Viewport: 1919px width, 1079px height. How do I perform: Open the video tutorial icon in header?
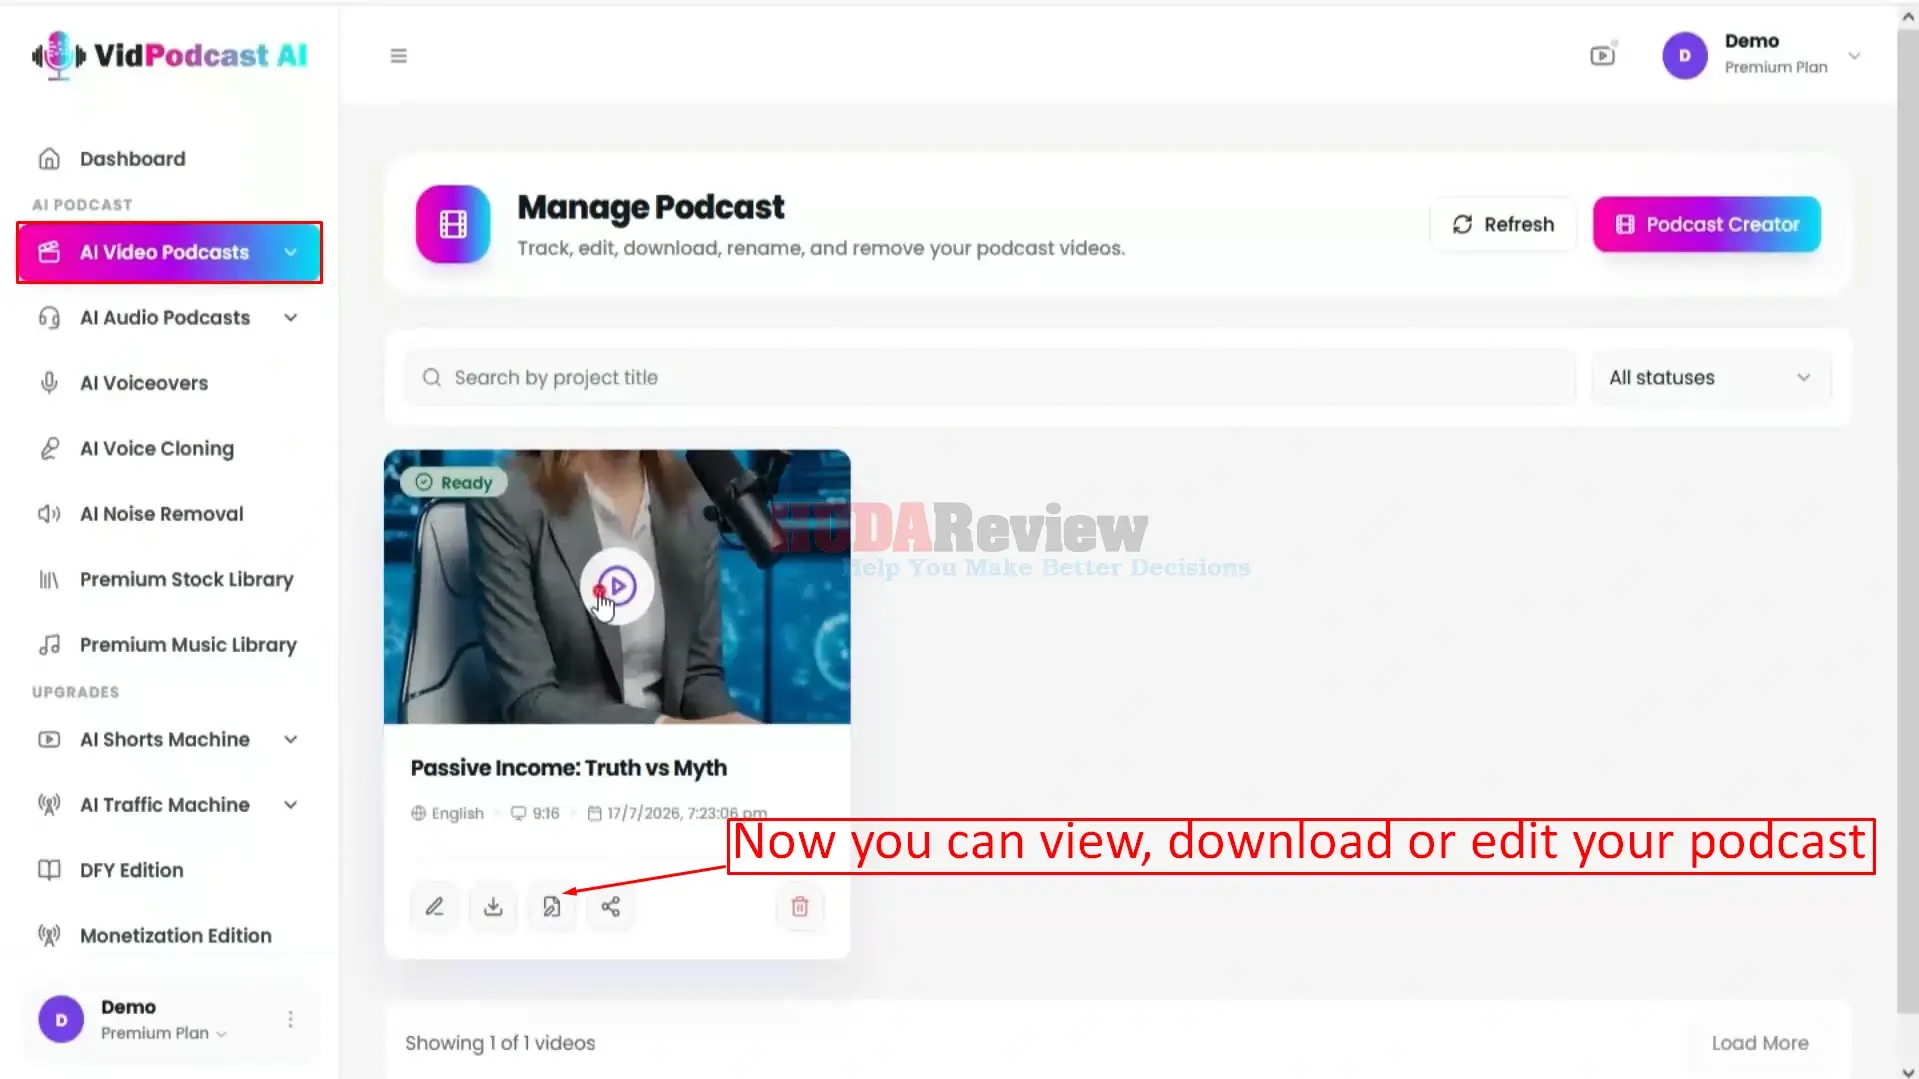[x=1603, y=55]
